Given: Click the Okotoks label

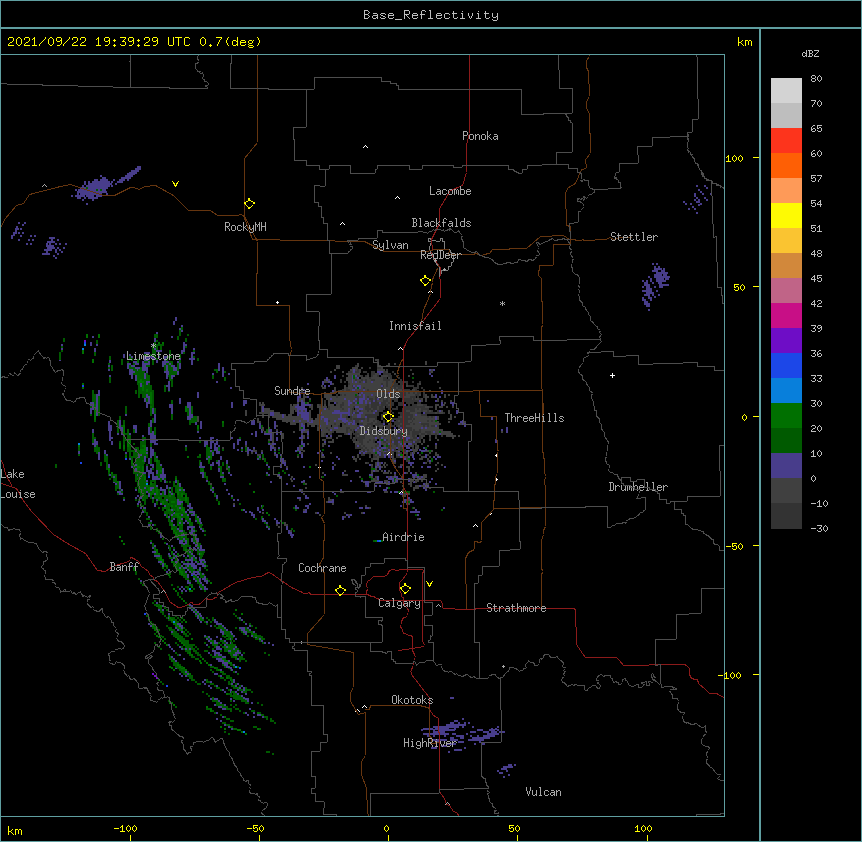Looking at the screenshot, I should click(412, 700).
